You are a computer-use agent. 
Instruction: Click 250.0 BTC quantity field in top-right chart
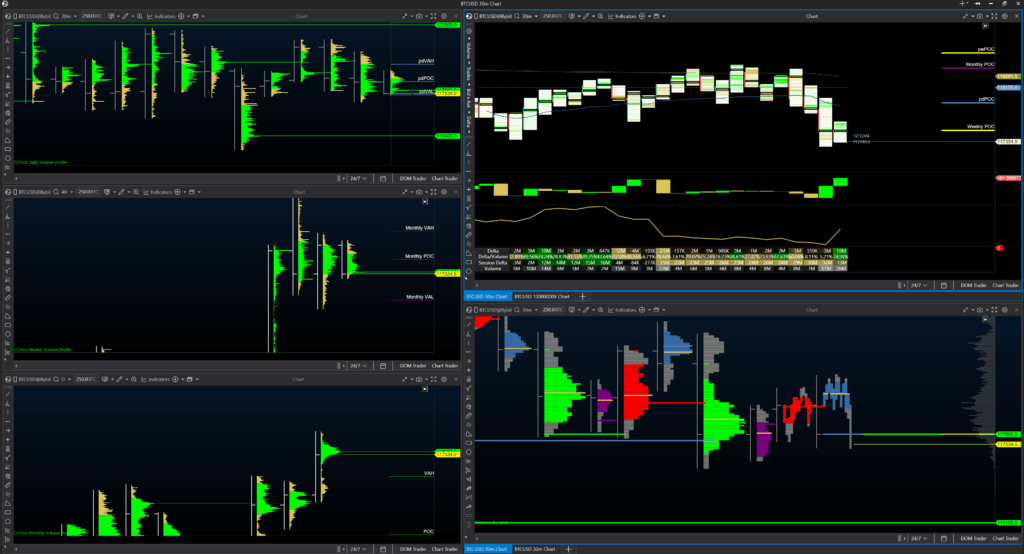pyautogui.click(x=551, y=16)
